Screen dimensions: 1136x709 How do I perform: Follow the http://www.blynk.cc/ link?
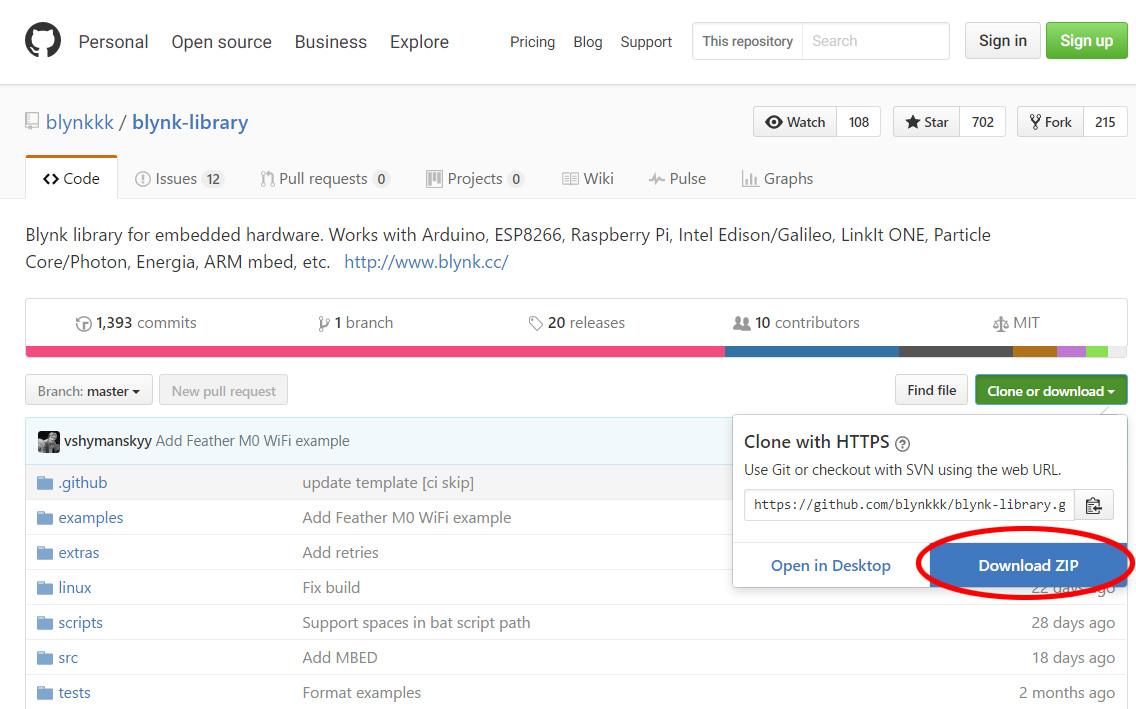(426, 262)
